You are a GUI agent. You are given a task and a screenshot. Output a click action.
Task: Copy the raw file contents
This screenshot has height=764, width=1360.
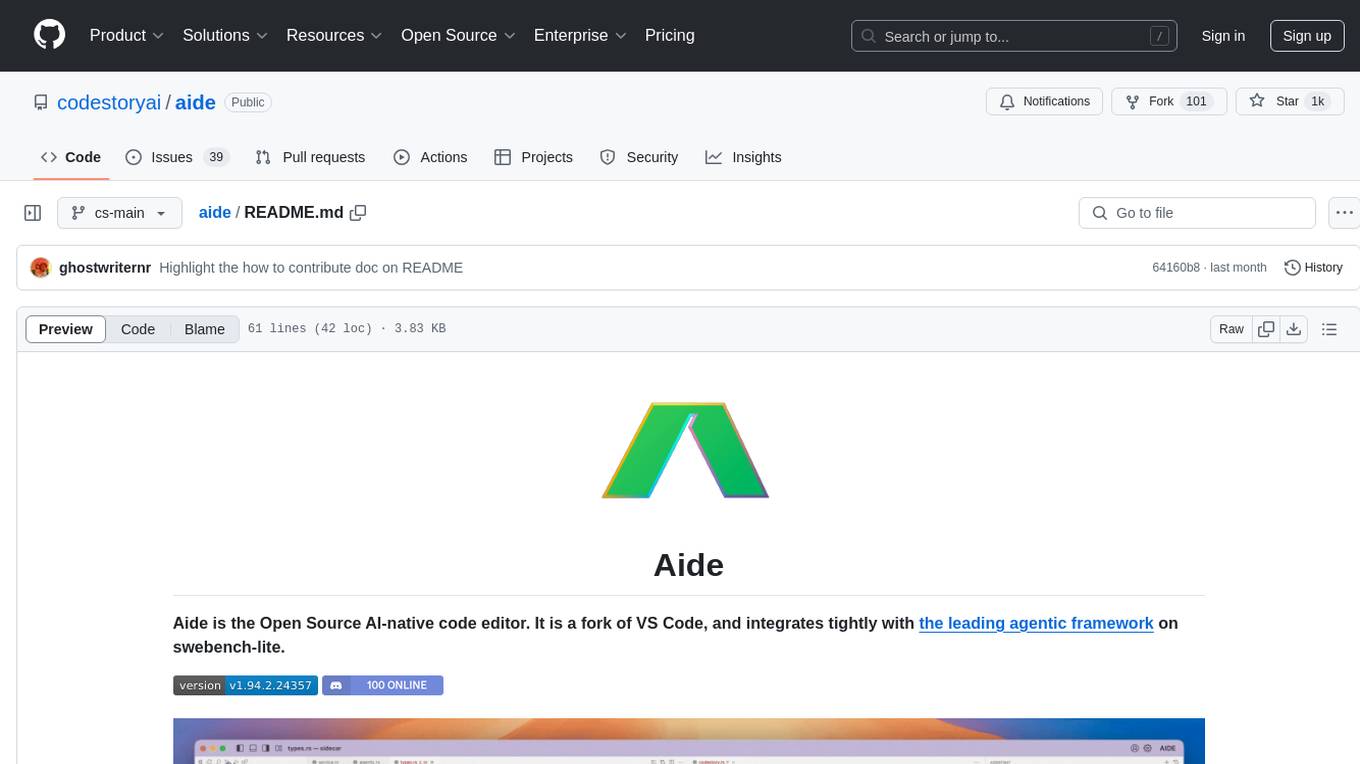pyautogui.click(x=1266, y=329)
